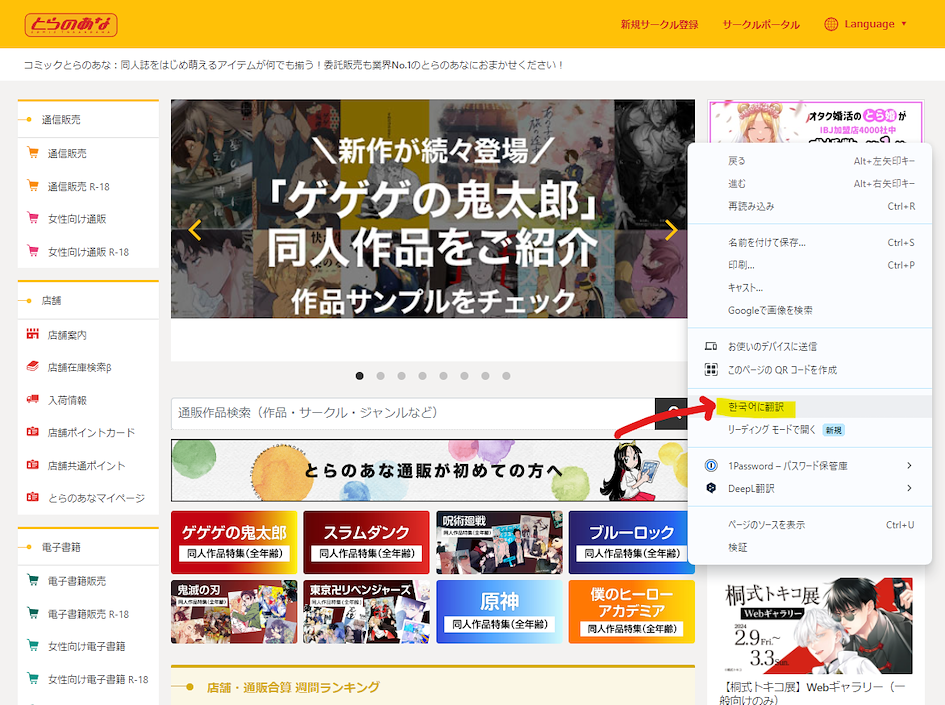Choose 検証 in the context menu
945x705 pixels.
point(809,547)
